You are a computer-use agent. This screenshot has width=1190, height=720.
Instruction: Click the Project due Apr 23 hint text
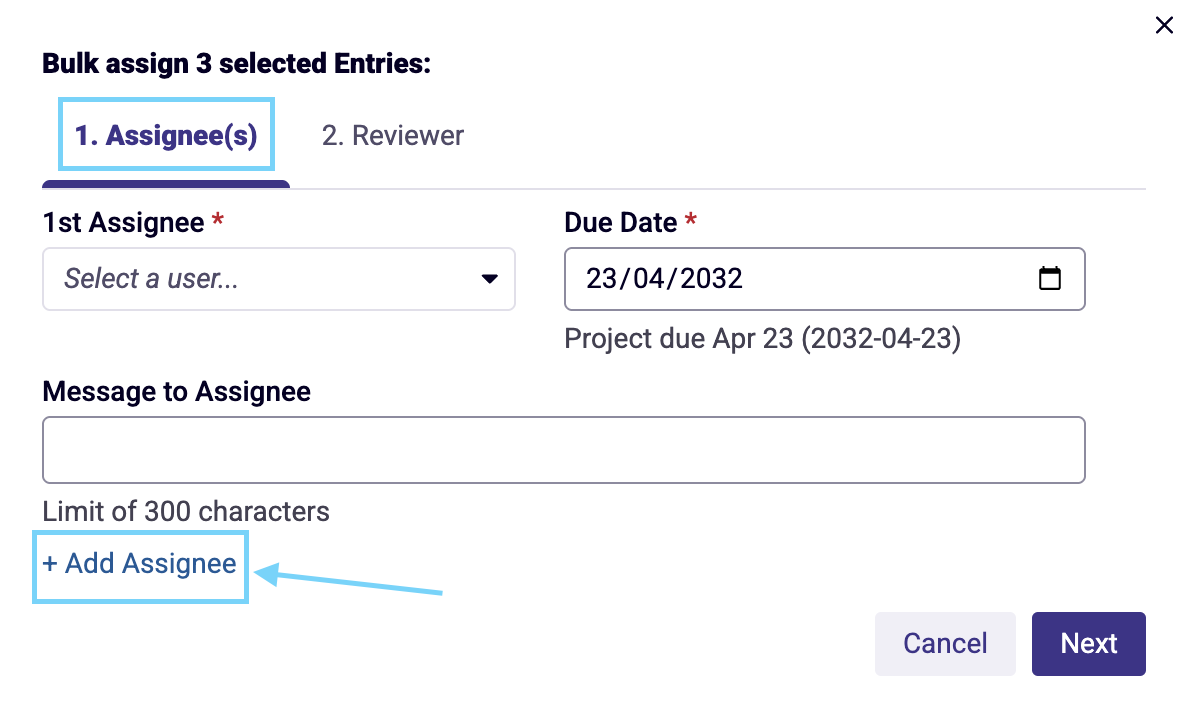(762, 338)
